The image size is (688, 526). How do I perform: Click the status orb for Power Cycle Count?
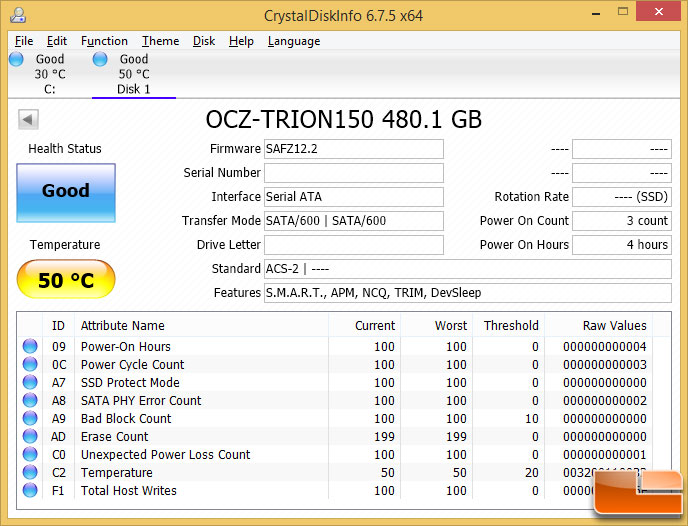click(30, 364)
